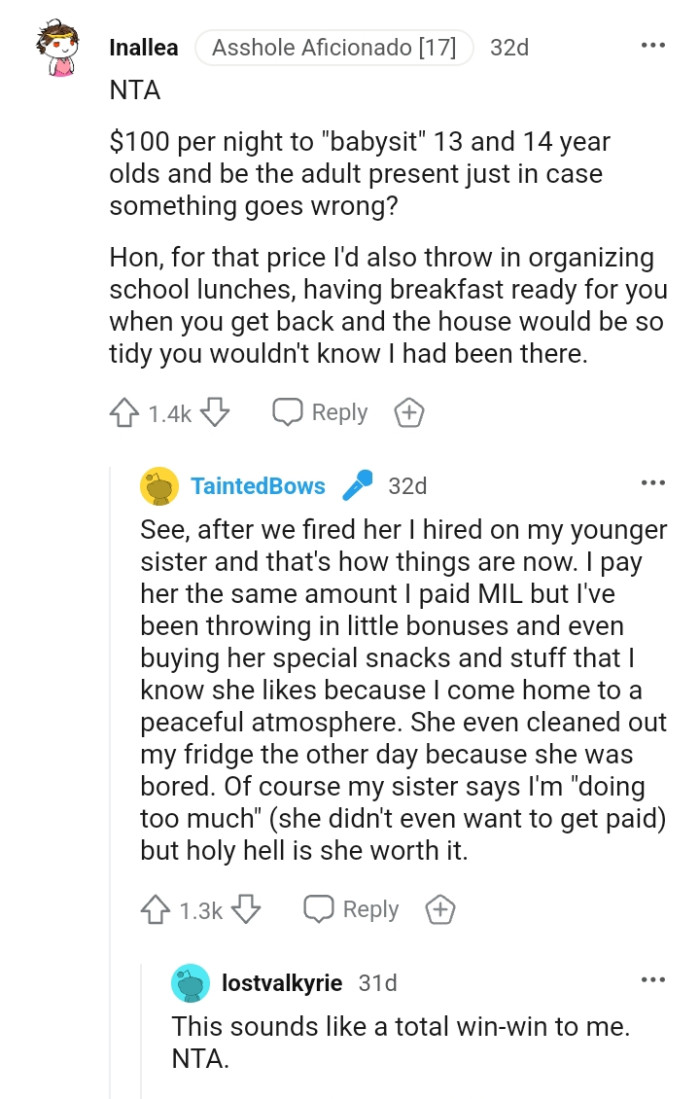
Task: Click the Asshole Aficionado [17] flair badge
Action: 333,45
